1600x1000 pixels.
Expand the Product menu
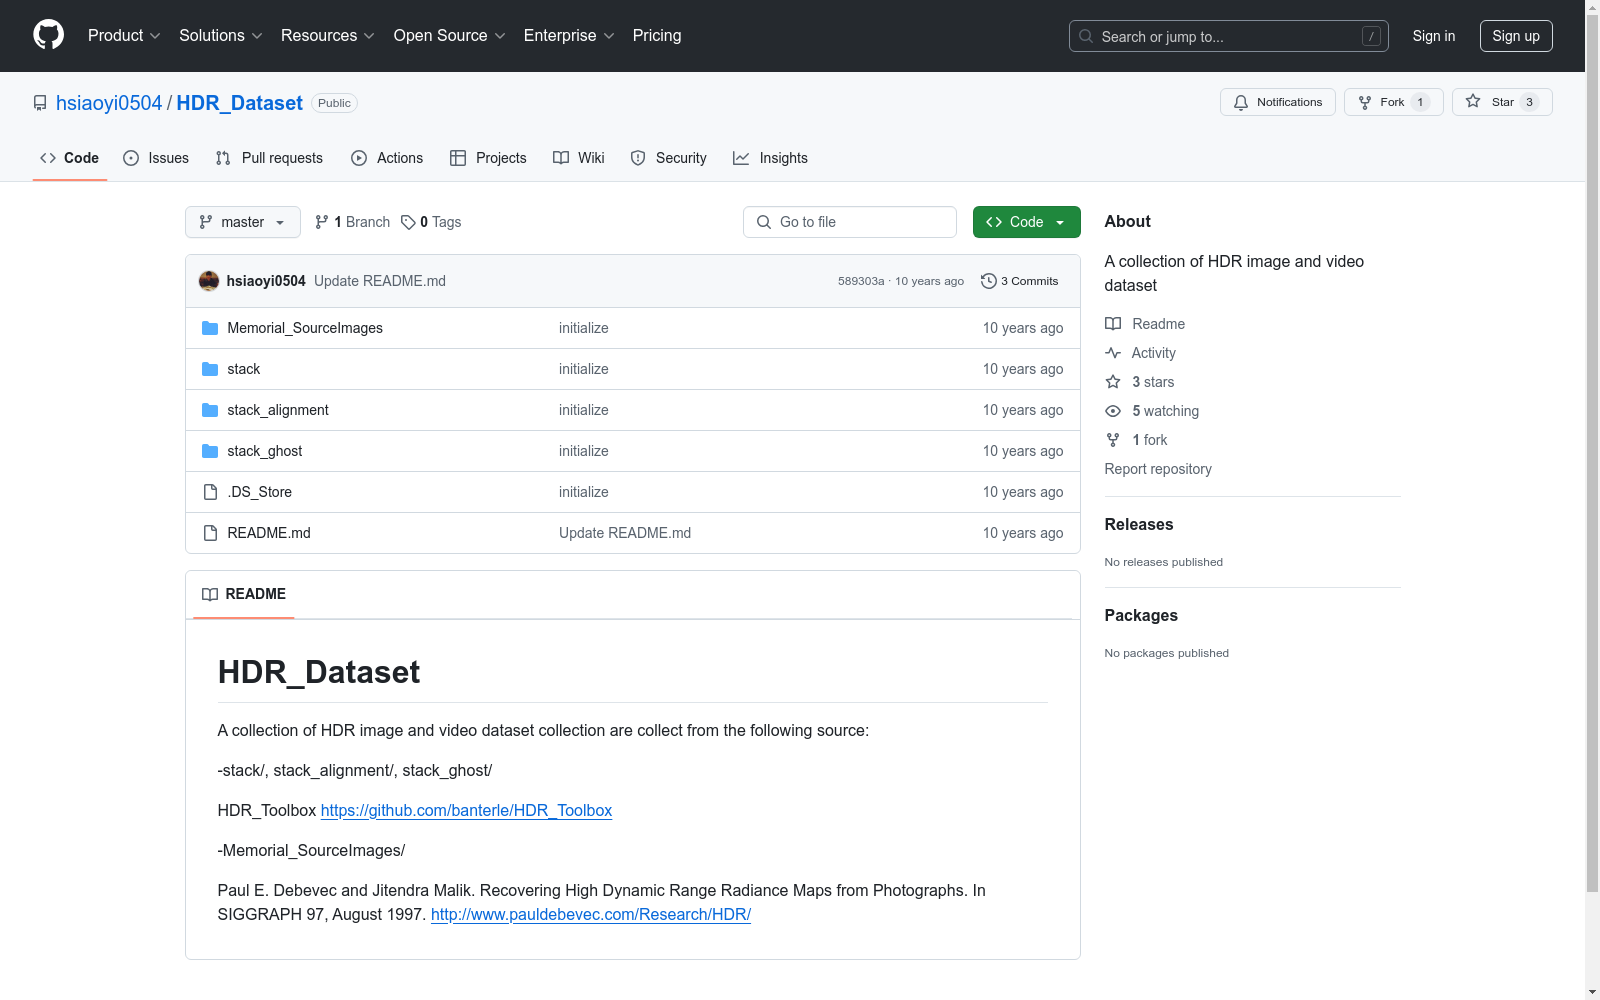pos(124,36)
